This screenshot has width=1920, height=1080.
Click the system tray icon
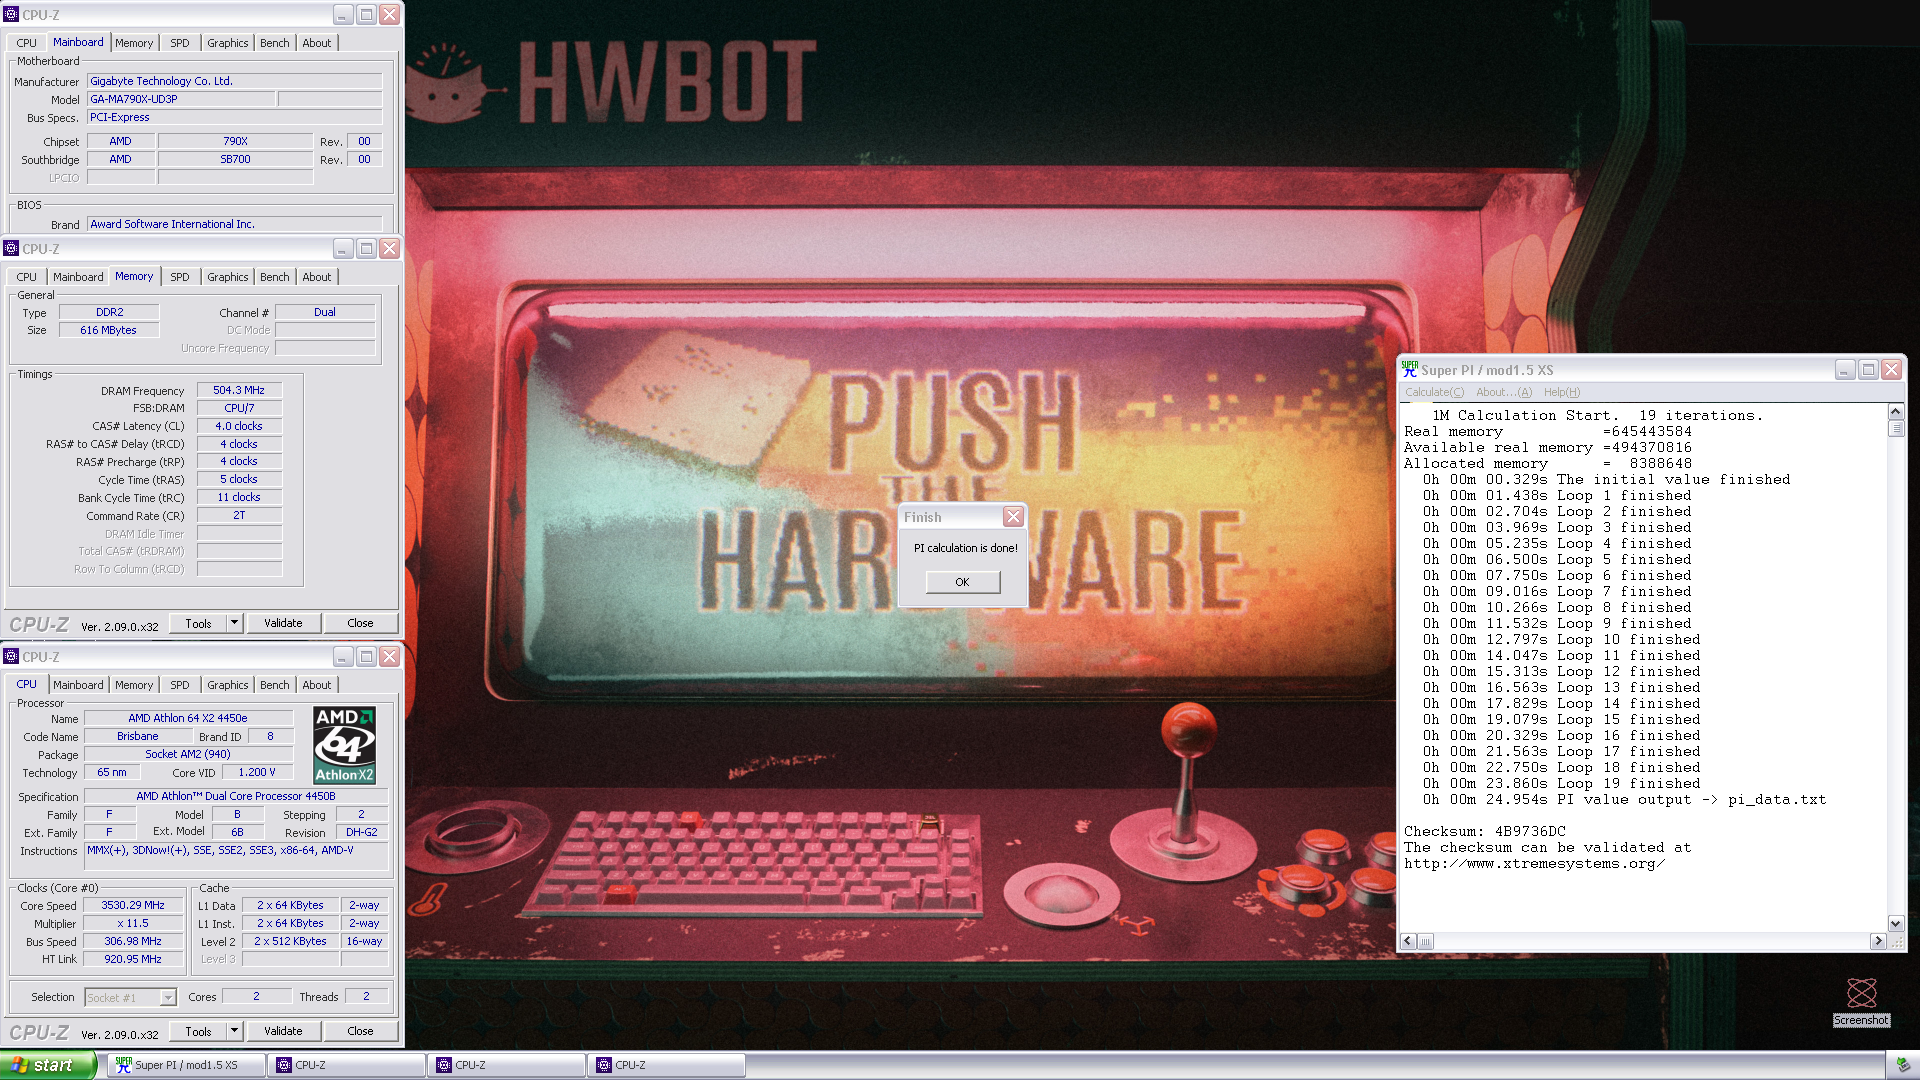click(1902, 1065)
